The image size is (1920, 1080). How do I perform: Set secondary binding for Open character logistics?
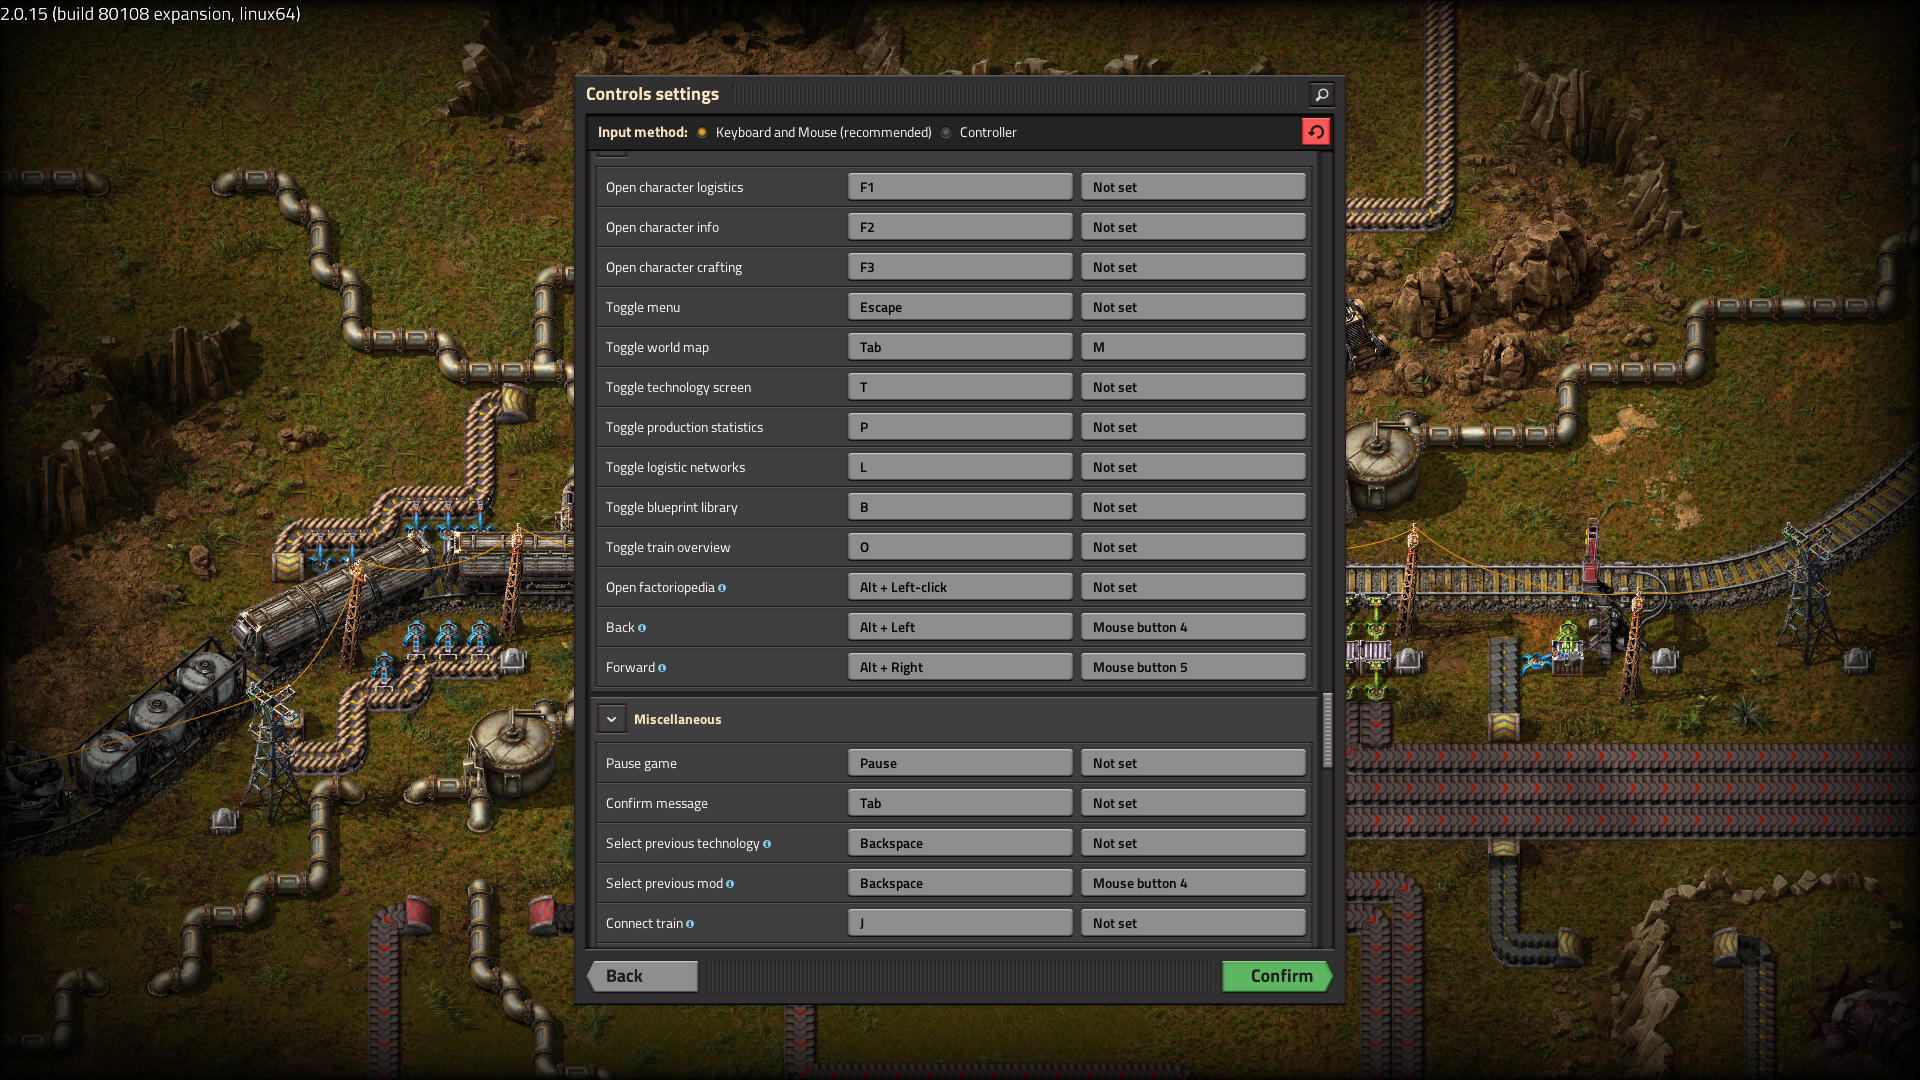tap(1193, 187)
